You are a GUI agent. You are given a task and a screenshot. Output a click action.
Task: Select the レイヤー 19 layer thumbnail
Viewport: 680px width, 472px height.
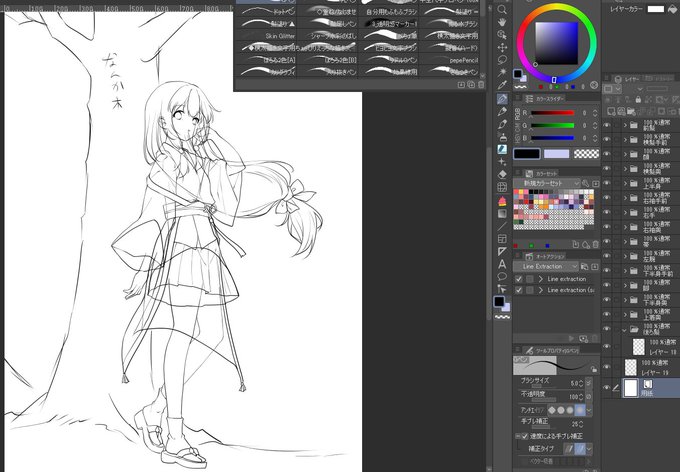coord(631,367)
